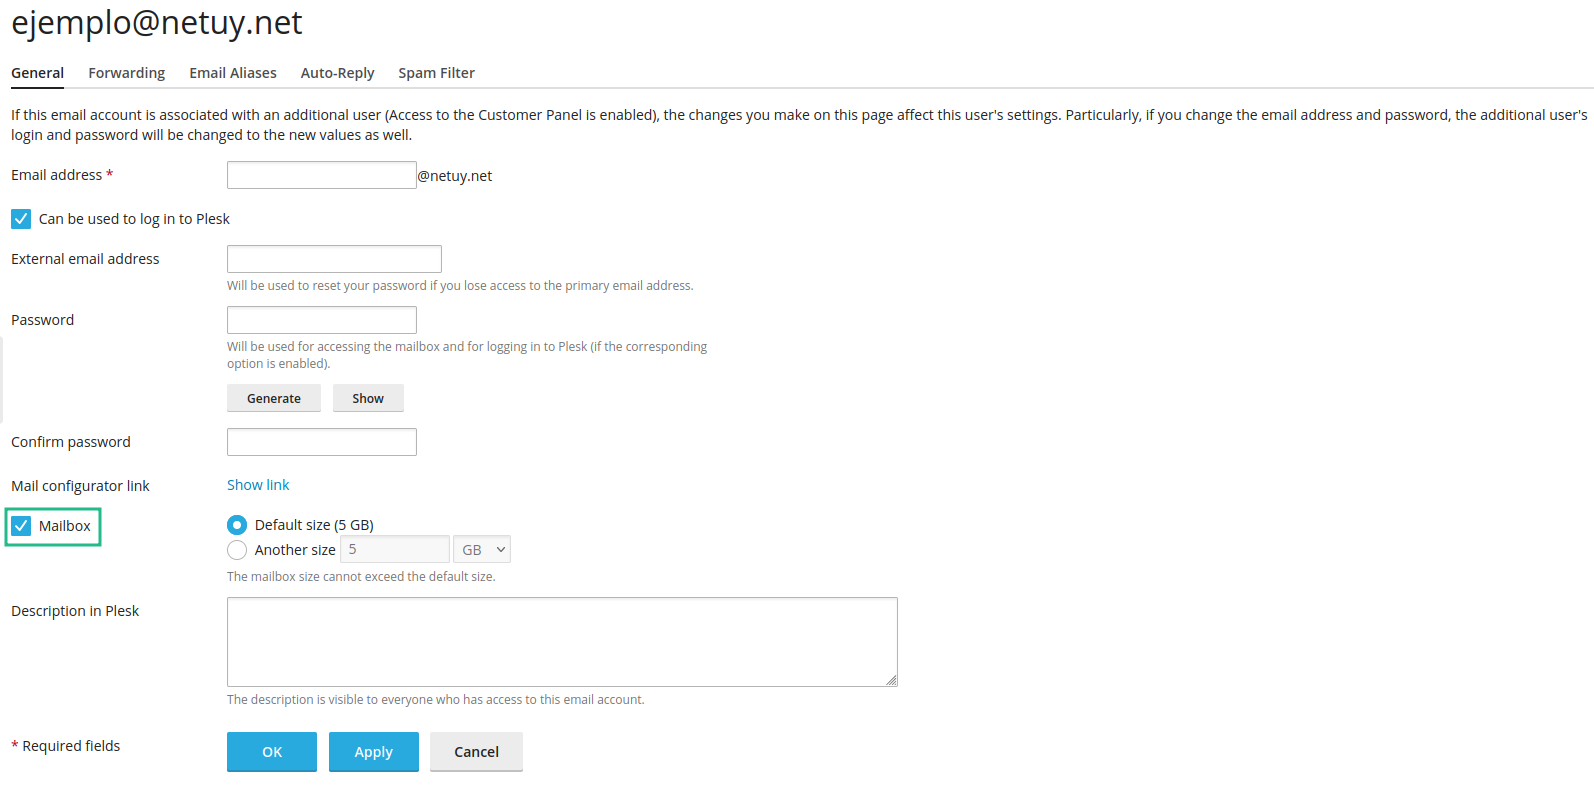Viewport: 1594px width, 796px height.
Task: Focus the Password input field
Action: click(321, 320)
